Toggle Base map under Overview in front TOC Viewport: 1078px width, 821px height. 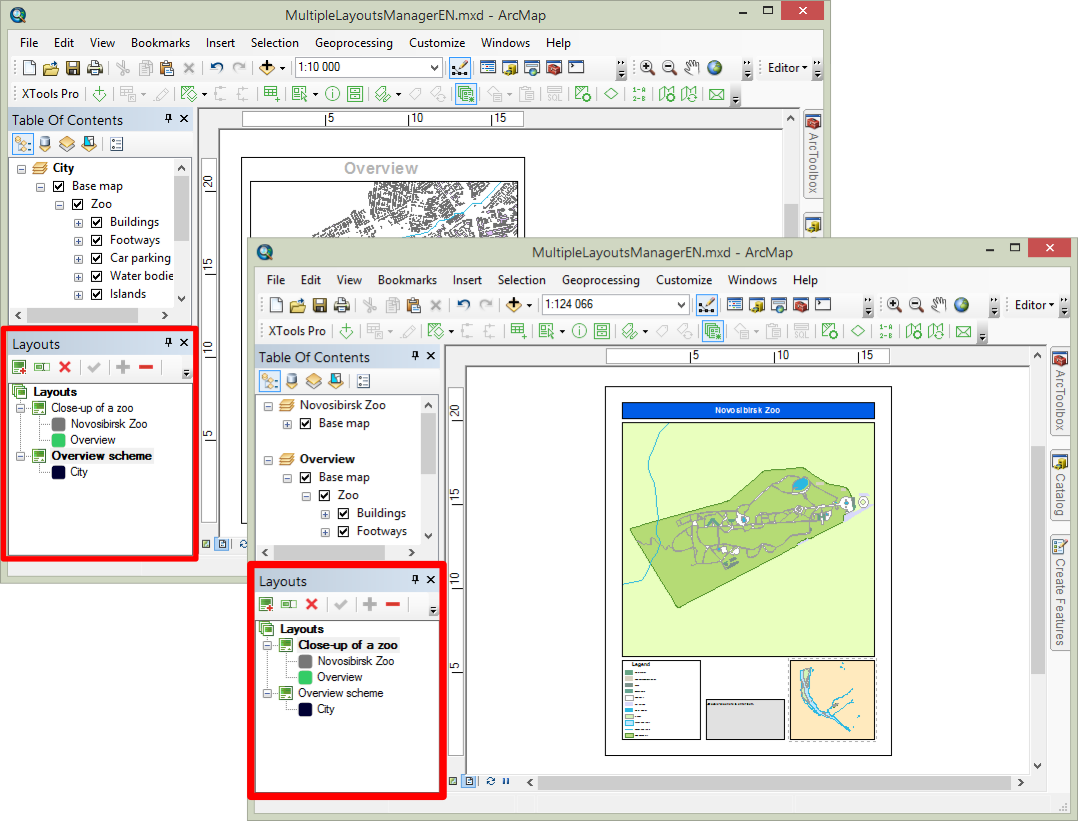click(306, 477)
